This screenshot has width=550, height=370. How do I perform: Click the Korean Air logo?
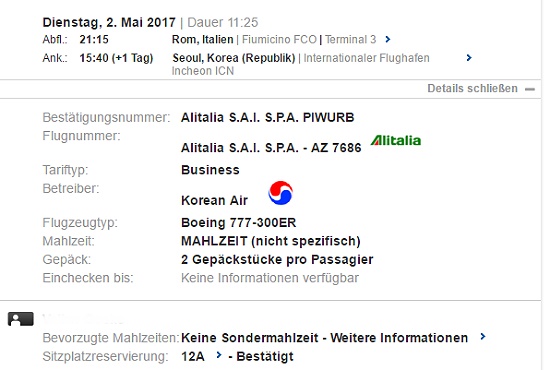coord(281,193)
